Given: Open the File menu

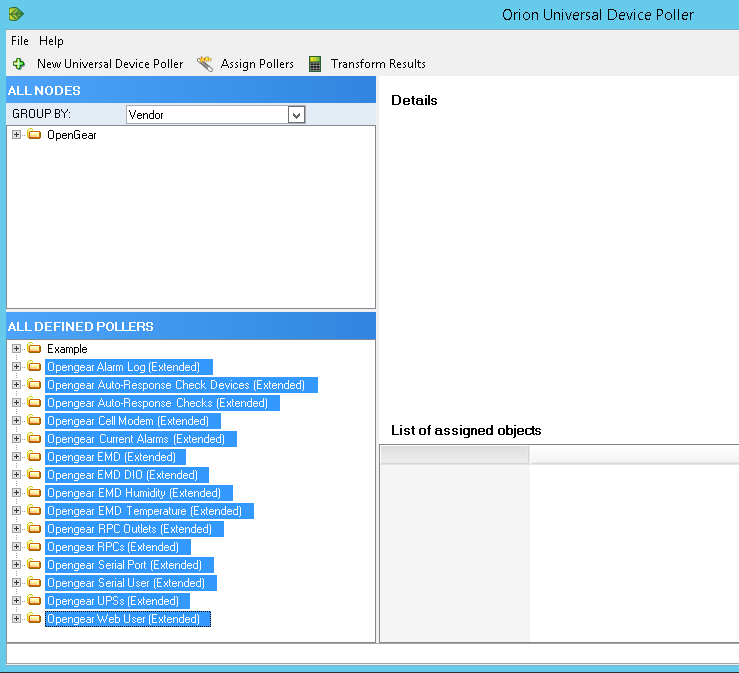Looking at the screenshot, I should pos(20,41).
